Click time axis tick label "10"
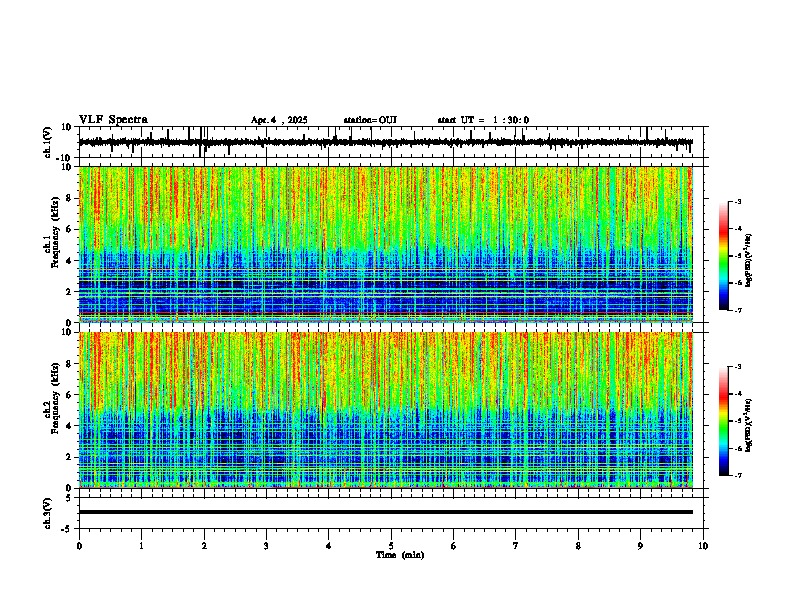 pyautogui.click(x=703, y=546)
